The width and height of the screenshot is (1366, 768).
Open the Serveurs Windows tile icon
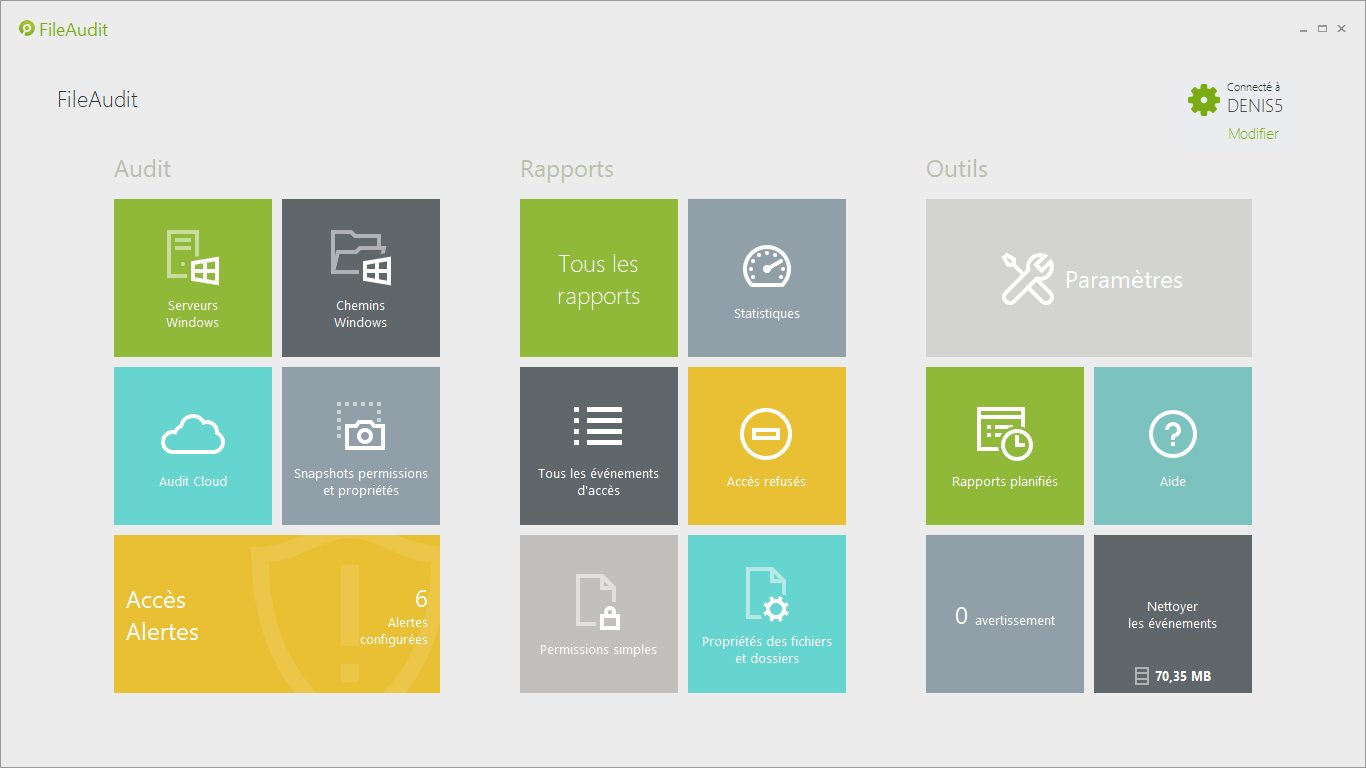tap(192, 257)
